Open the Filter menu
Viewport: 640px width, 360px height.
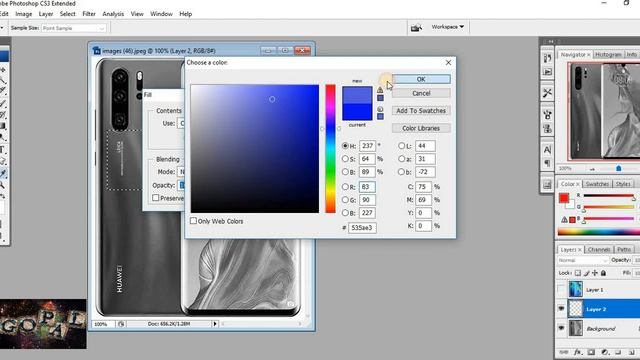(x=89, y=14)
